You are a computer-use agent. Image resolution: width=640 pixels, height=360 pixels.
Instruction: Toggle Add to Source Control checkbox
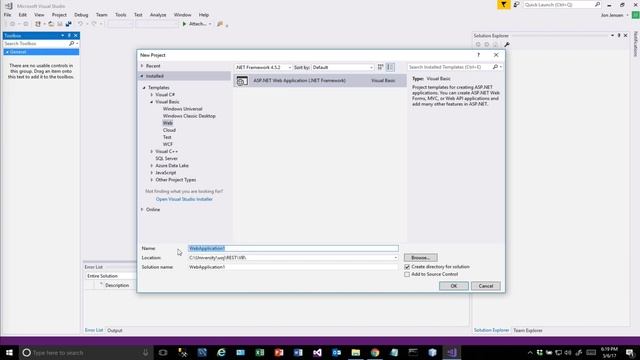click(407, 274)
